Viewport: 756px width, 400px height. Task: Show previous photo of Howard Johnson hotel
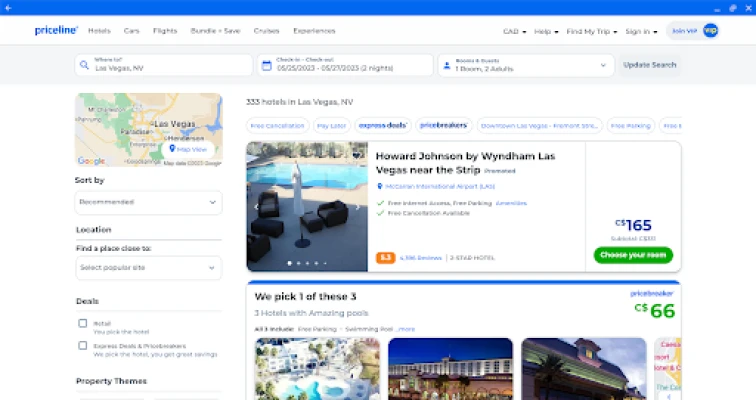[x=256, y=207]
